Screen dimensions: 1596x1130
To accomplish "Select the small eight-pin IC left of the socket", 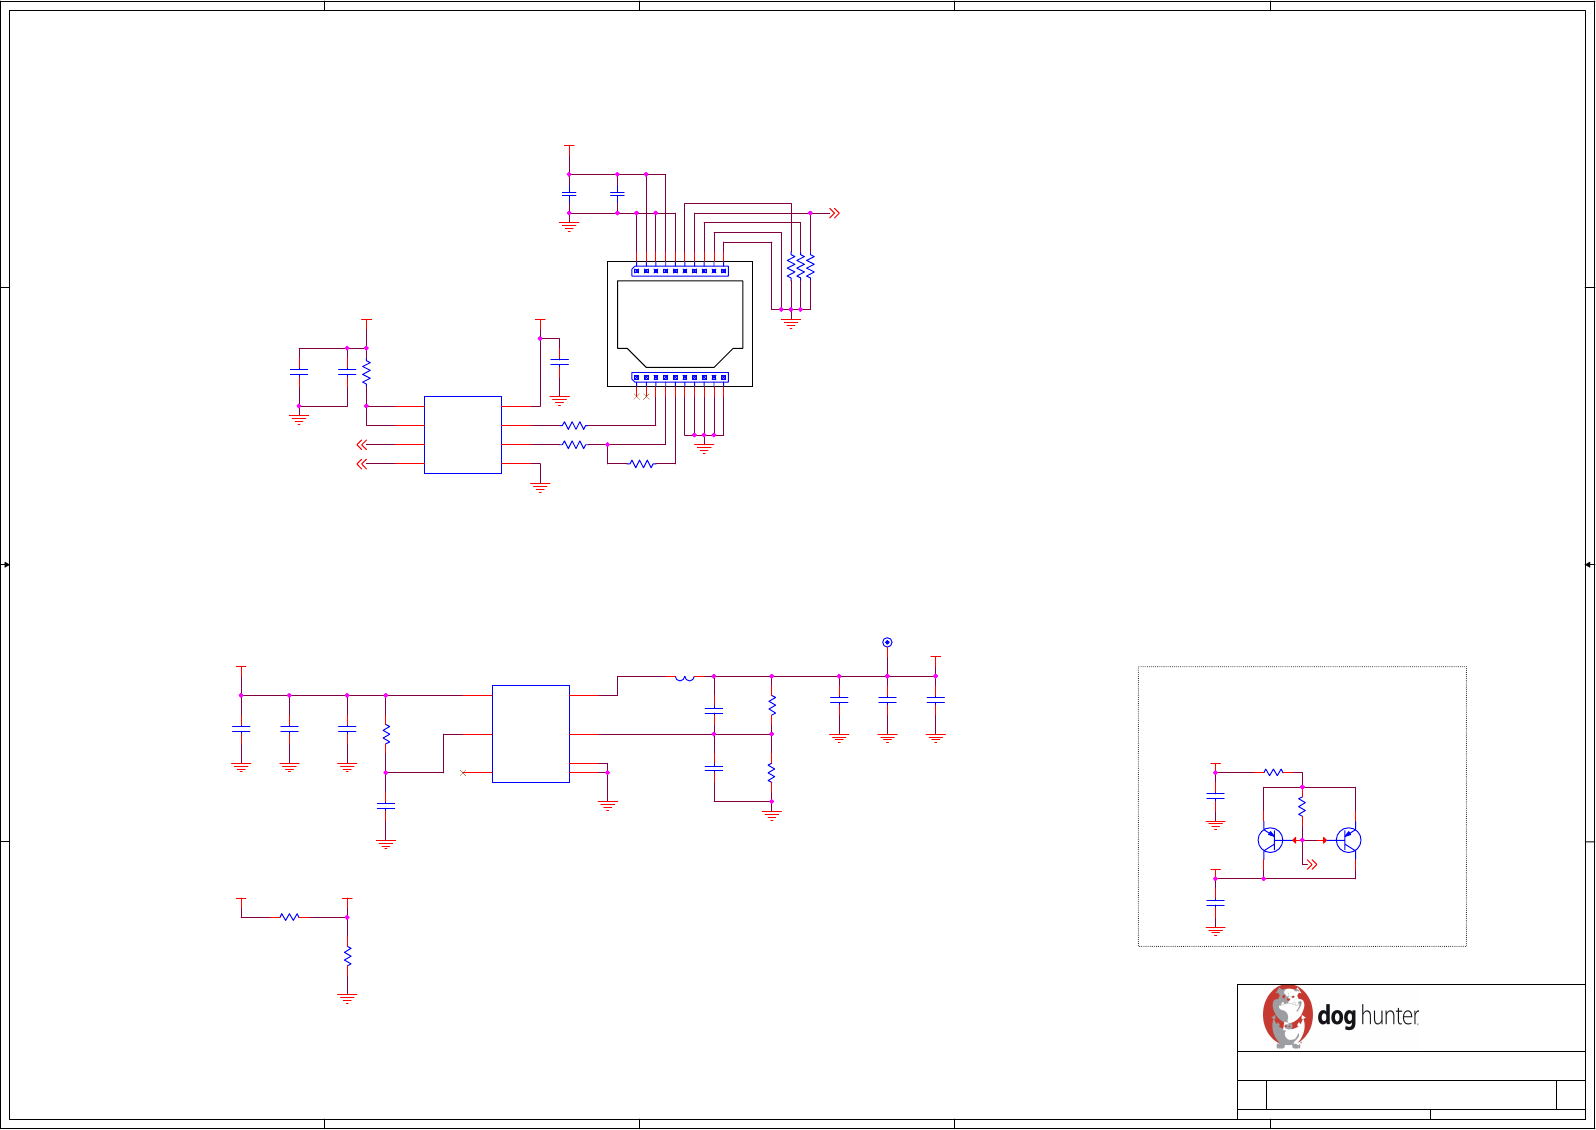I will [463, 435].
